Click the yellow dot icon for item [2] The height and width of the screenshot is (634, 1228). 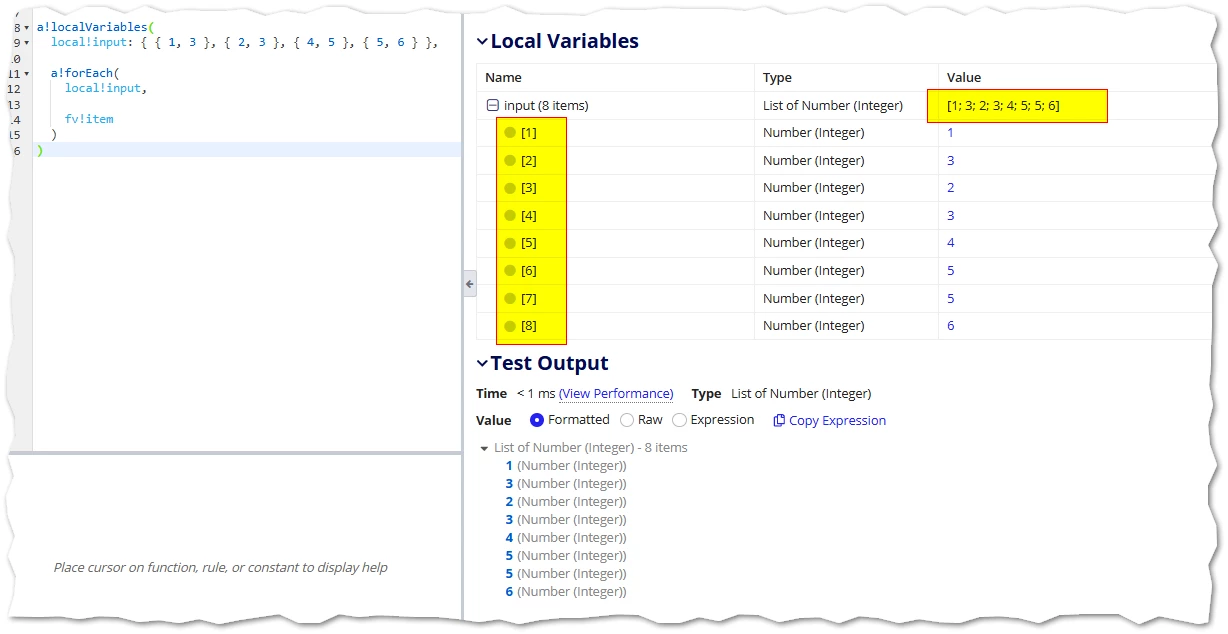[510, 161]
